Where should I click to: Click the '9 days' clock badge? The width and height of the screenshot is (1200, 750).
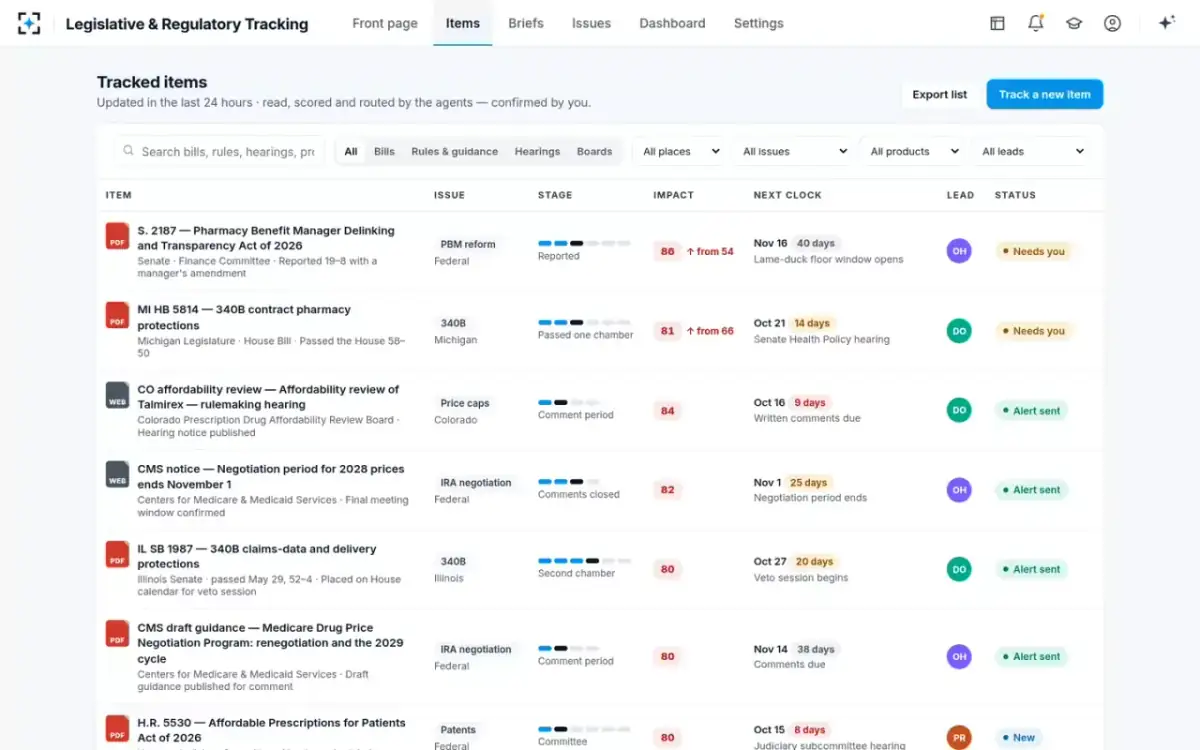point(809,403)
